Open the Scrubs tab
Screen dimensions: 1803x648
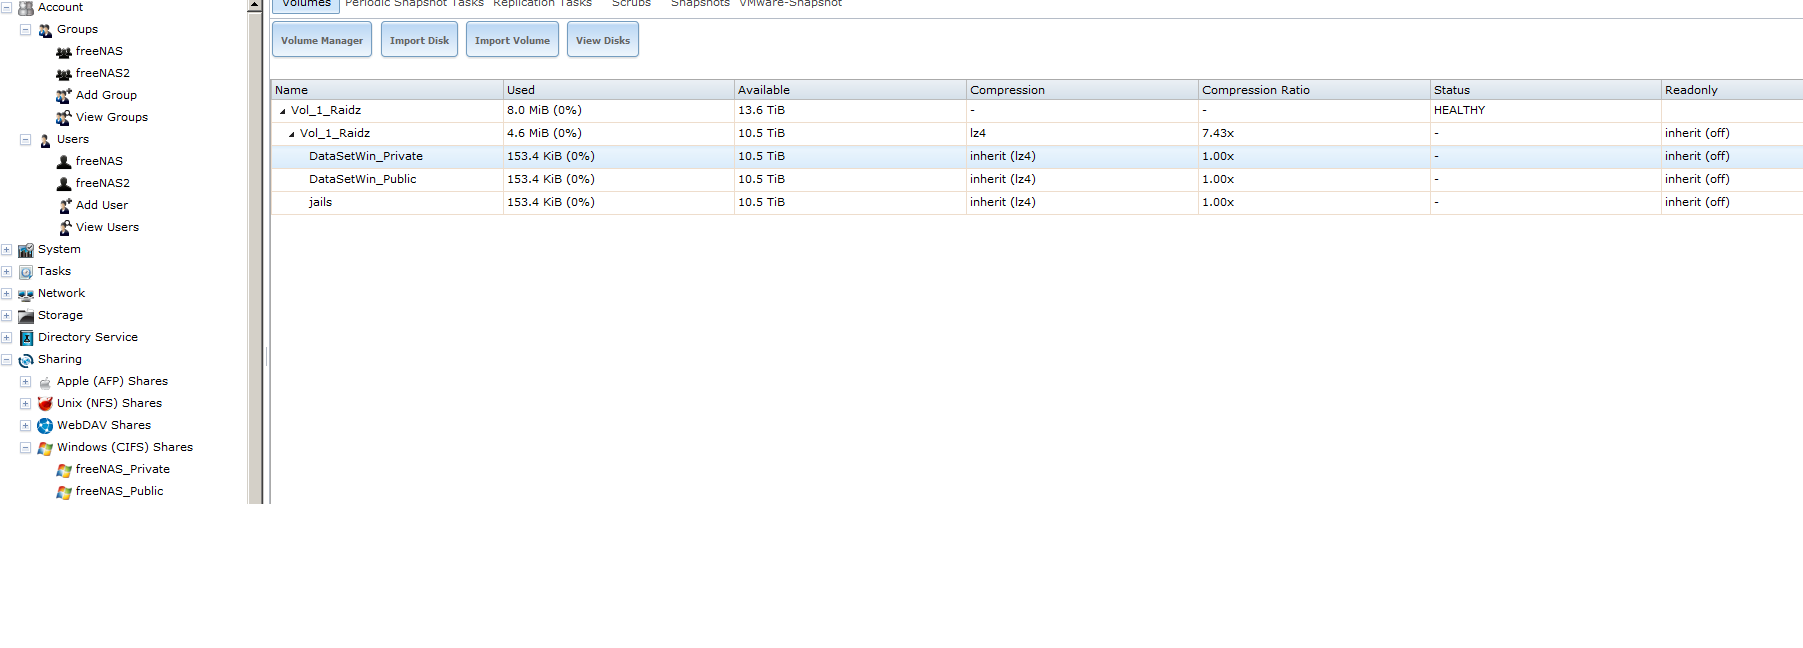point(631,4)
